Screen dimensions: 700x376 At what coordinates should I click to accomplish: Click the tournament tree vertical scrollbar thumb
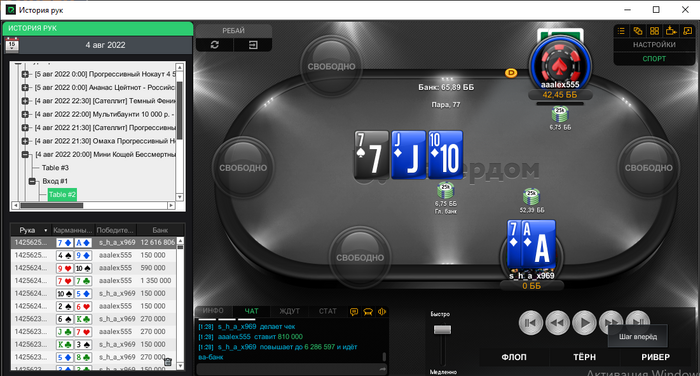tap(180, 110)
